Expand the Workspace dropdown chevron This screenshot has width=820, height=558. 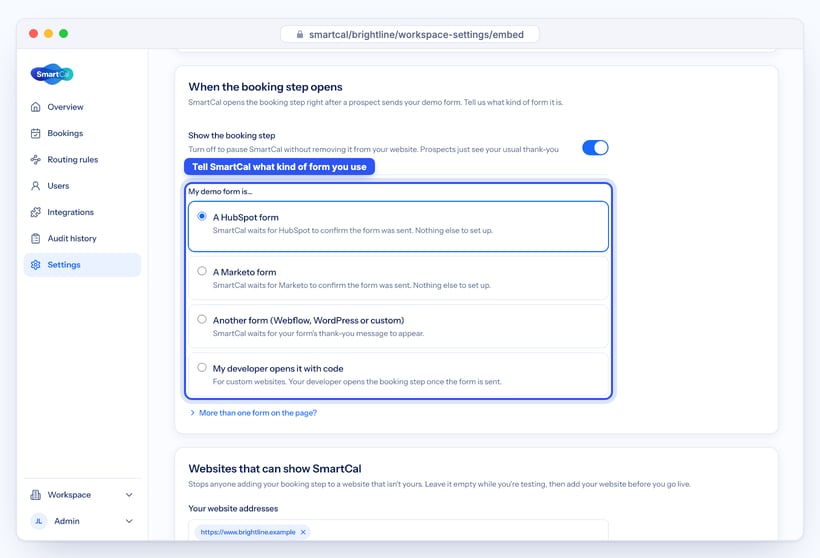click(129, 495)
